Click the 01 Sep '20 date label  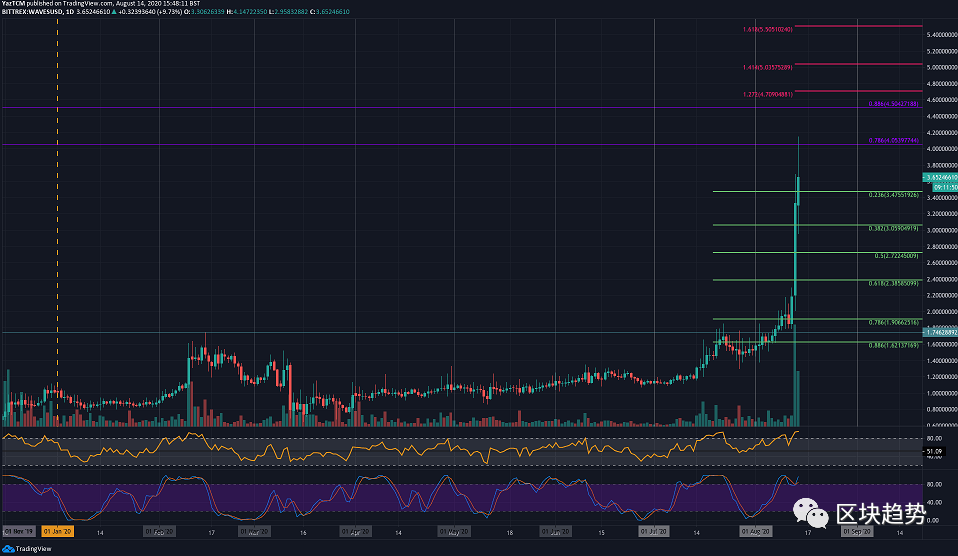(x=857, y=532)
